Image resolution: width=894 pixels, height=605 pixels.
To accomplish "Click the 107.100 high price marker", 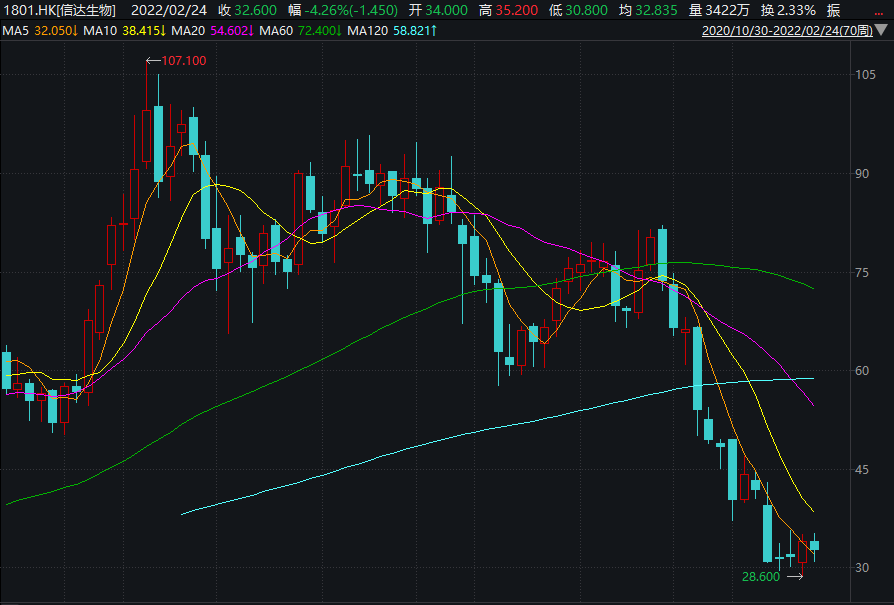I will click(x=184, y=60).
